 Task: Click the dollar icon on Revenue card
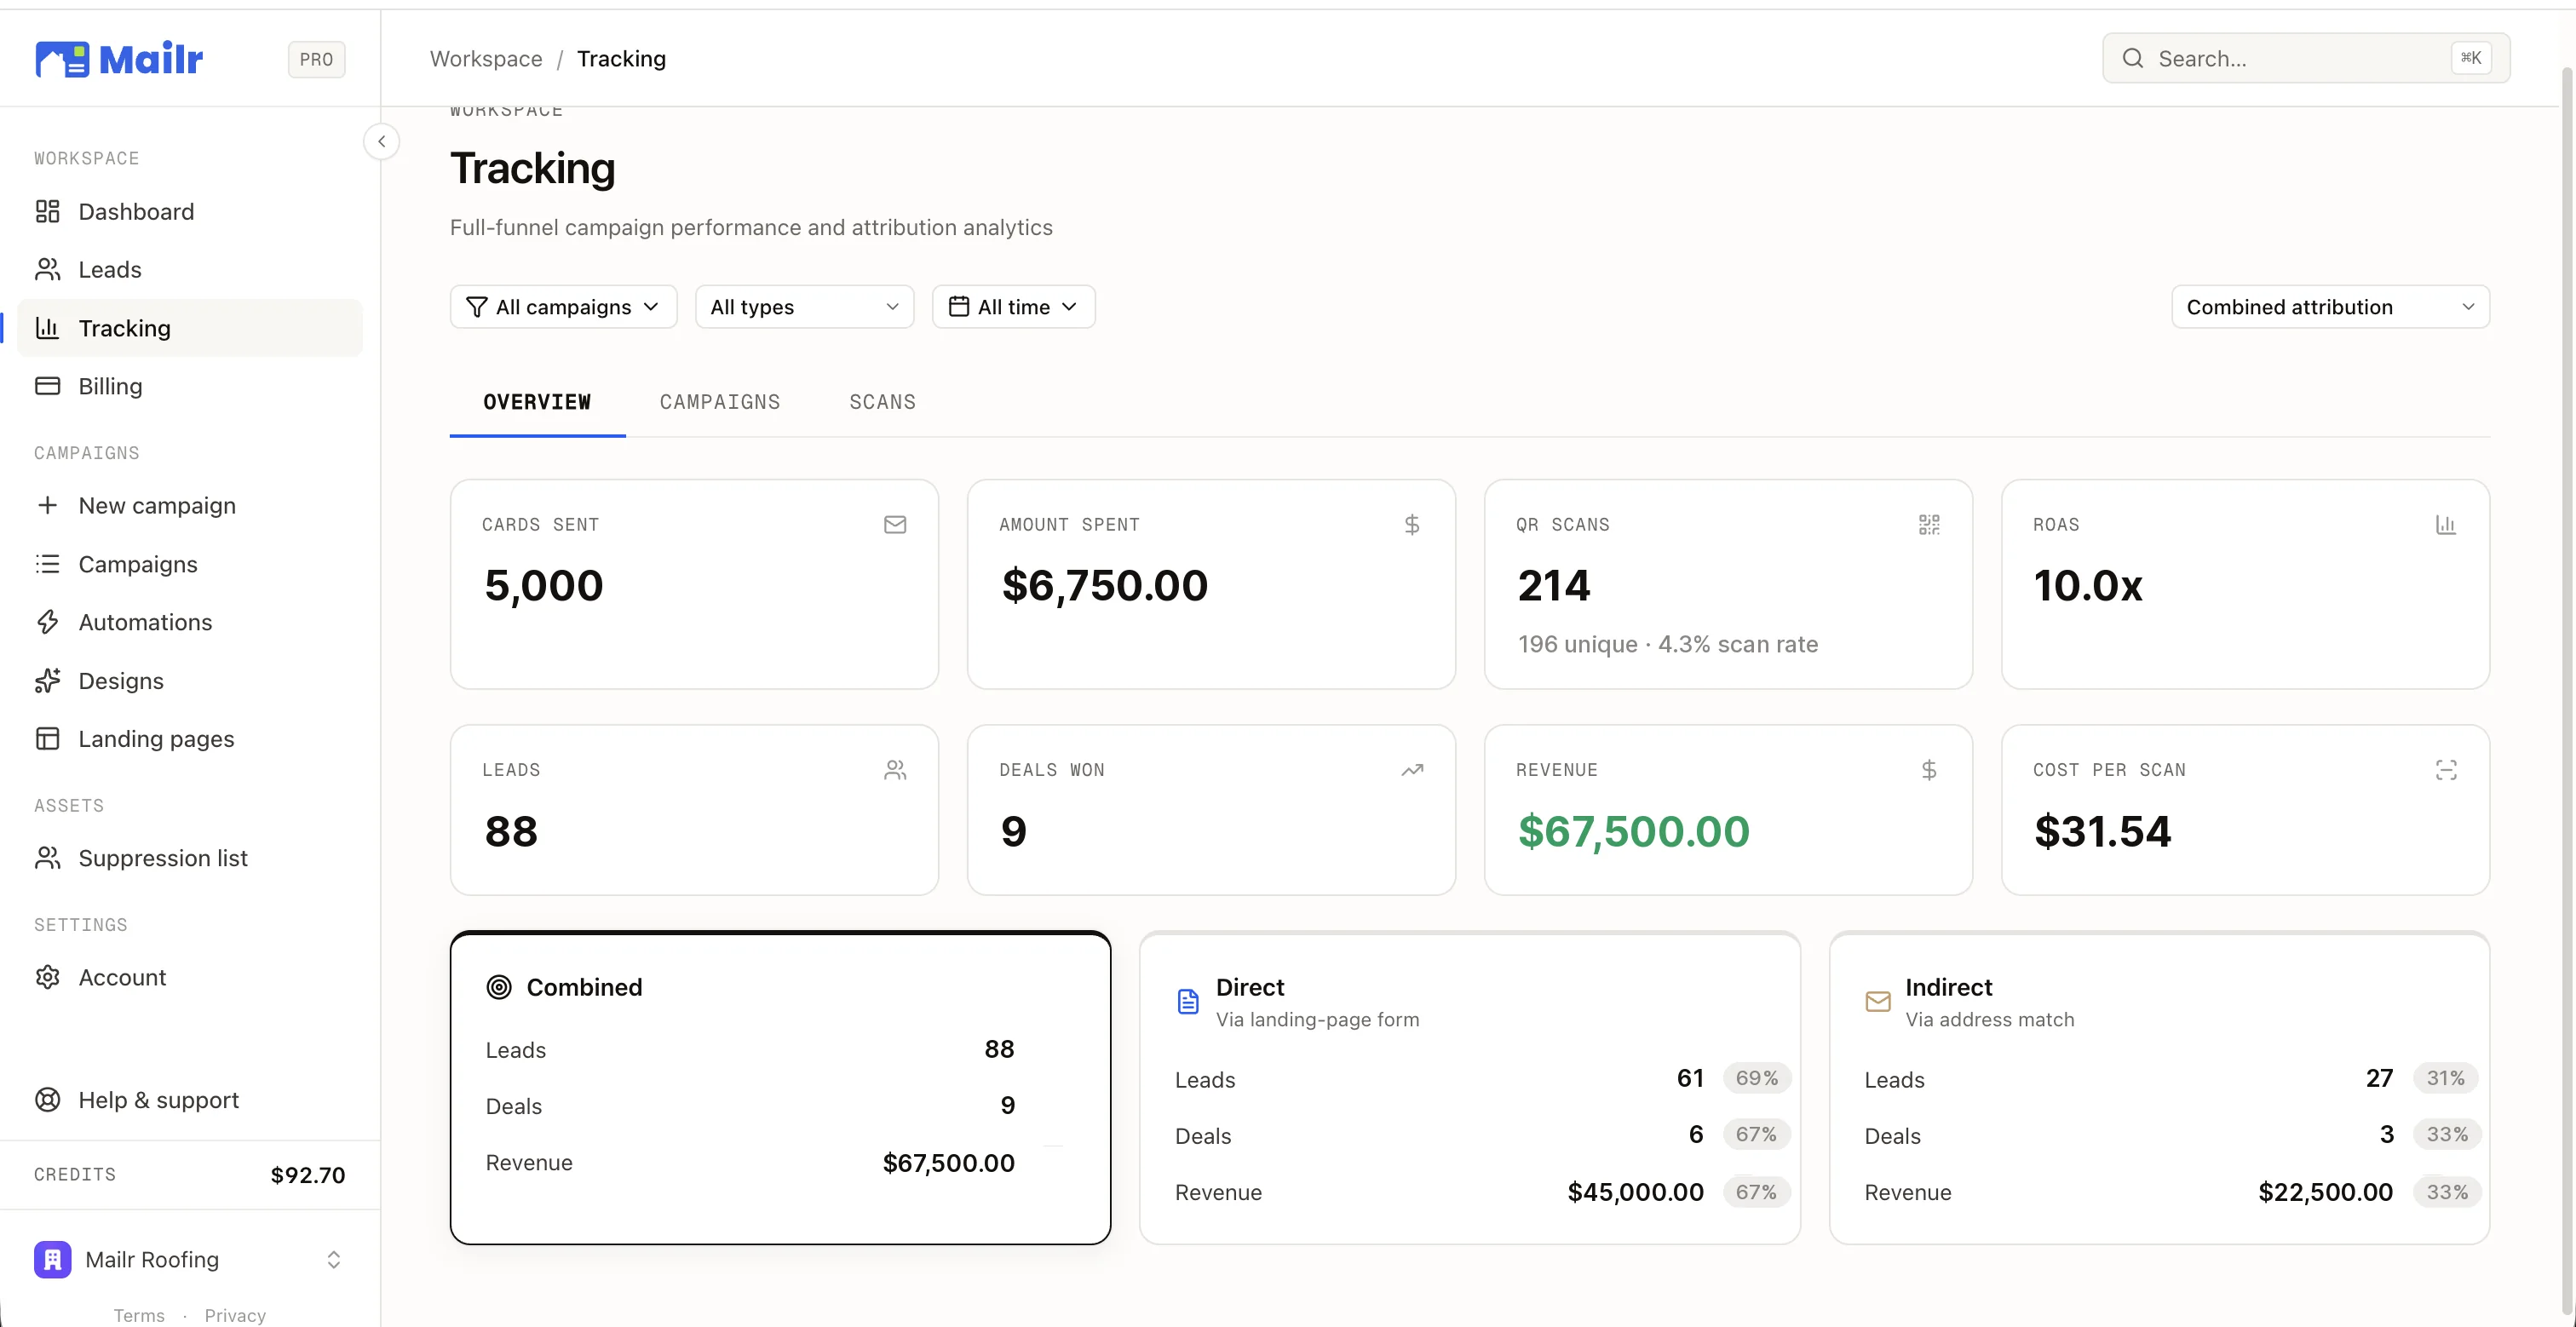(x=1929, y=770)
